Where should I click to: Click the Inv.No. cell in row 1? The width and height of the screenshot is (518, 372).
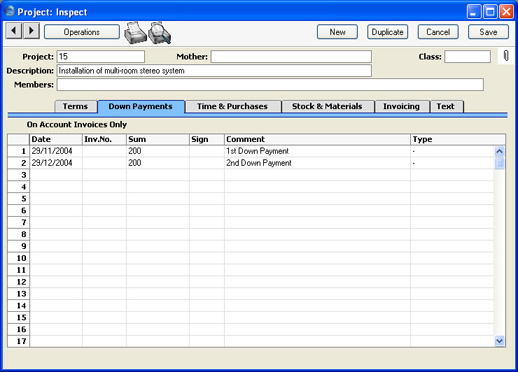(x=104, y=151)
